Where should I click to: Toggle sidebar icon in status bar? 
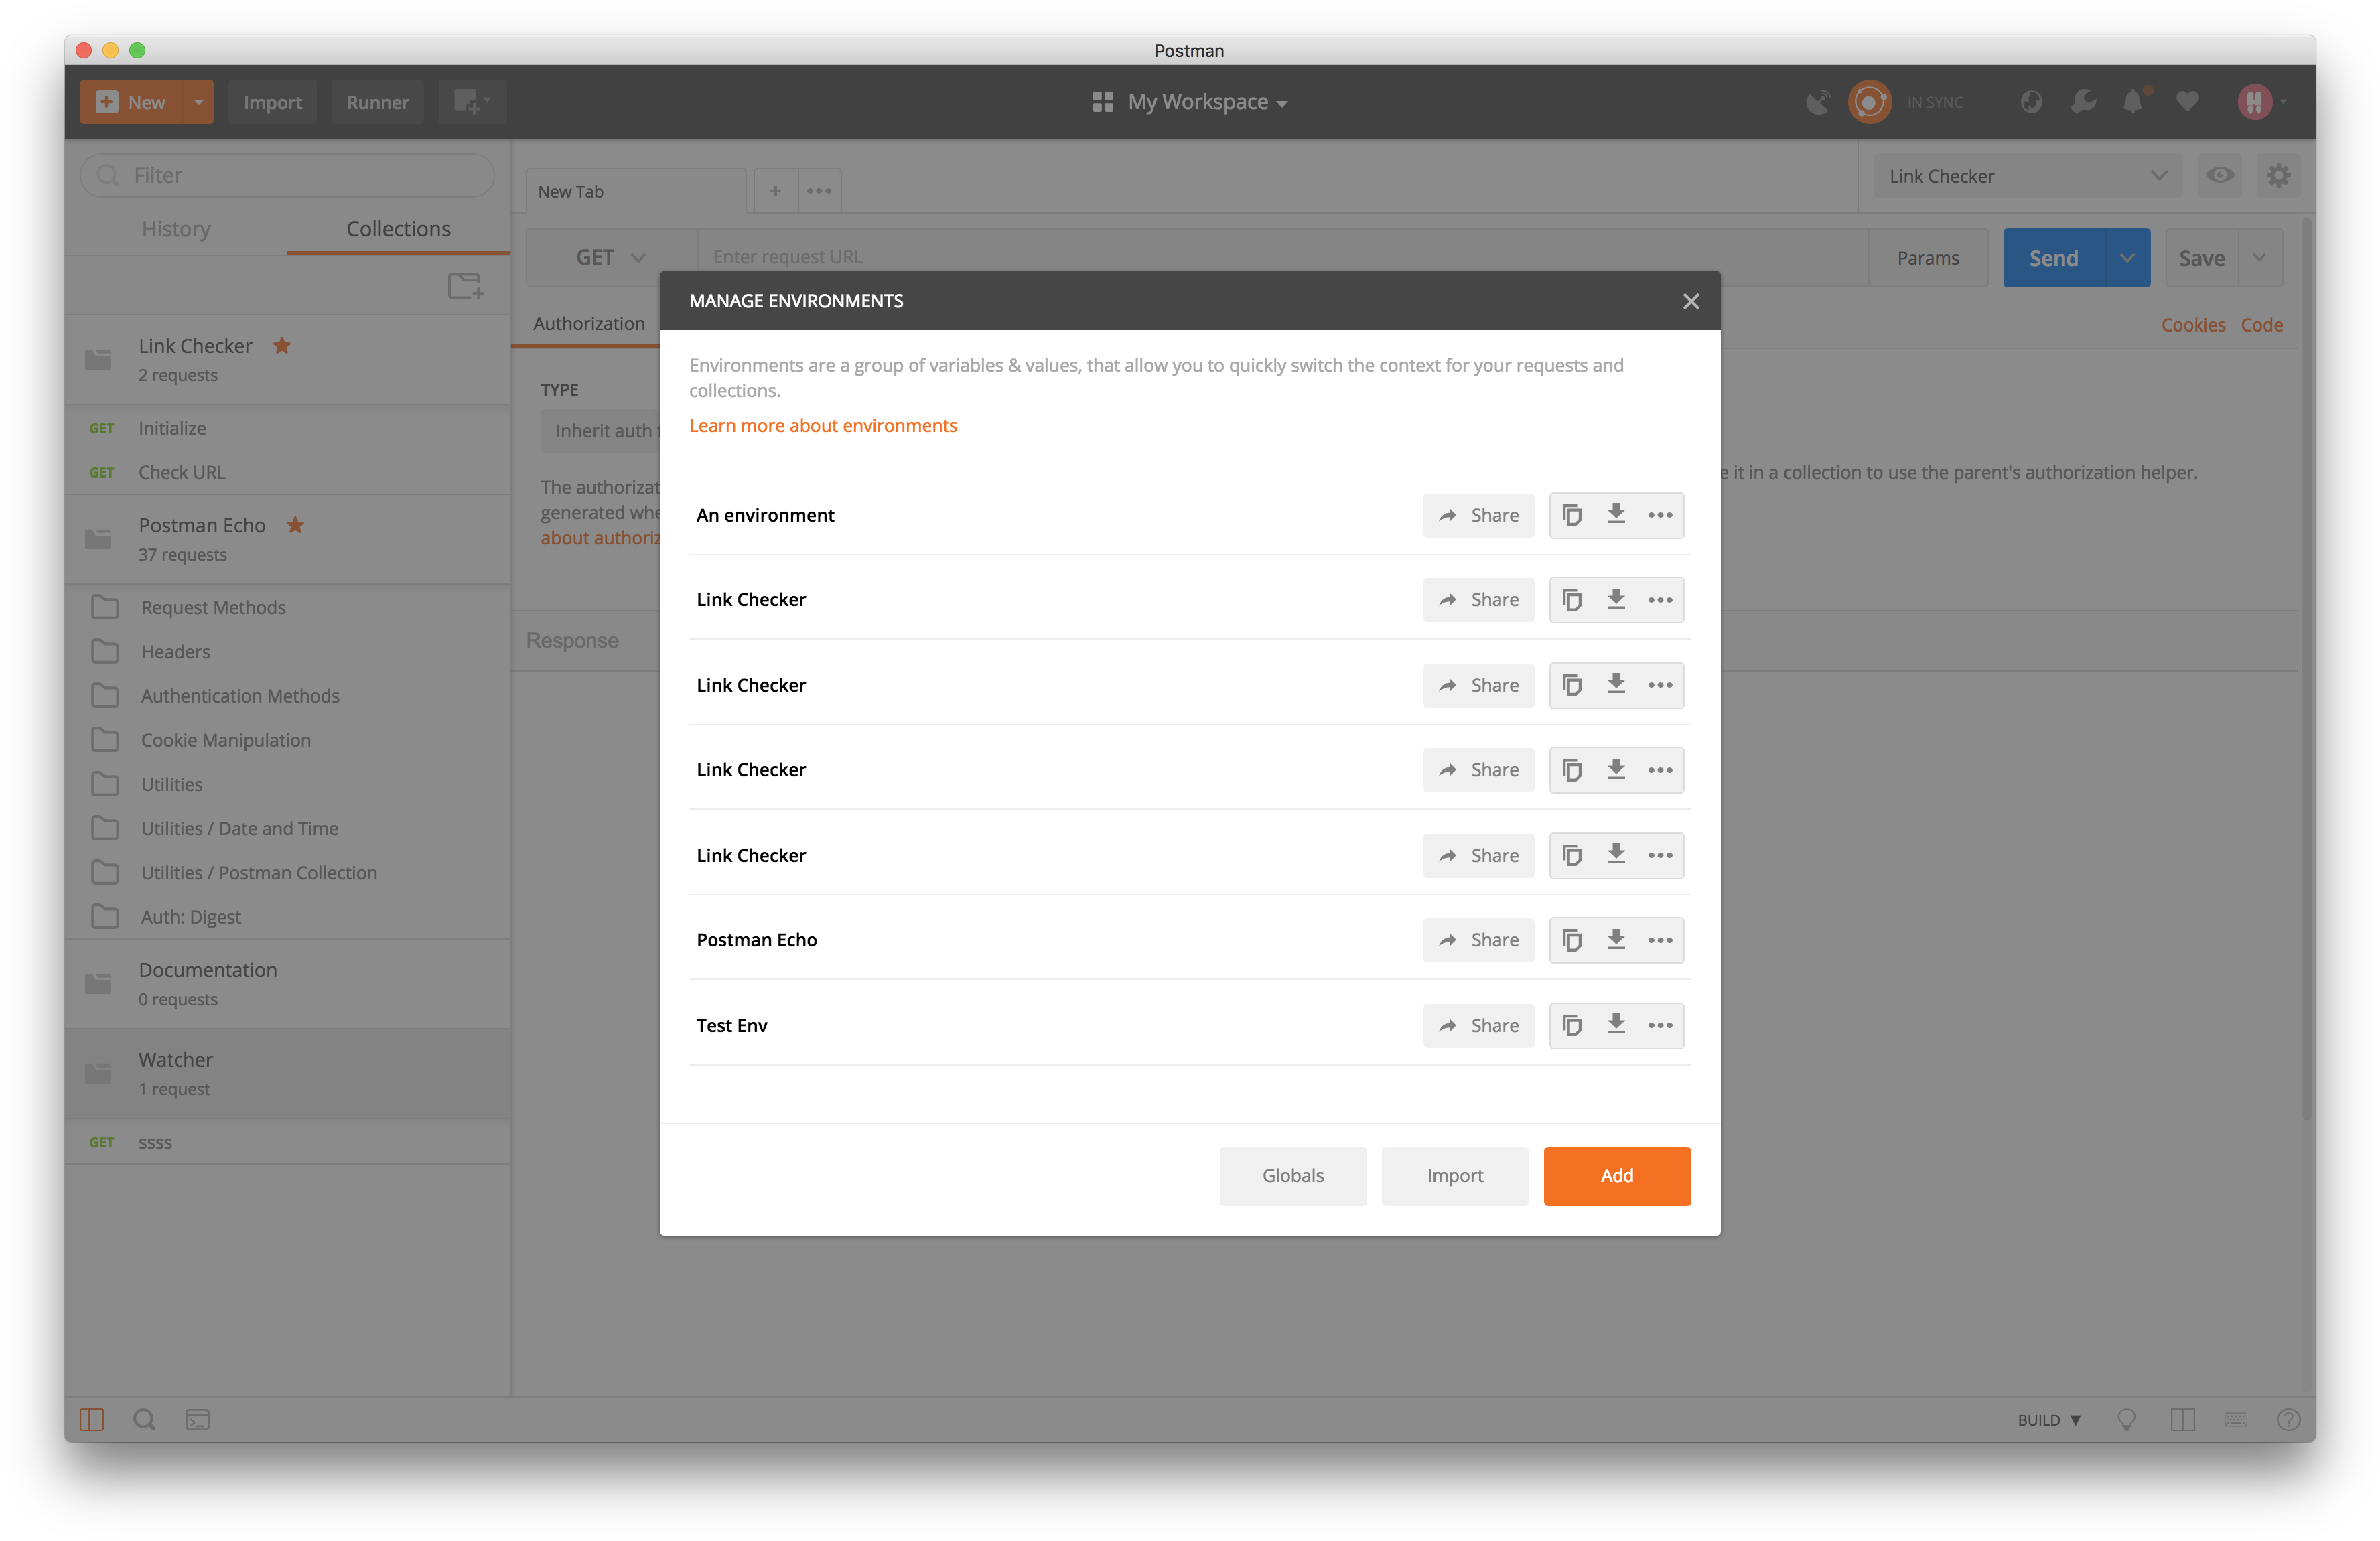click(92, 1419)
